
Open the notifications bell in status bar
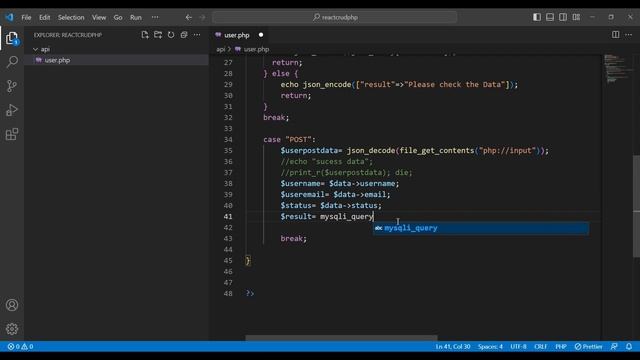pyautogui.click(x=629, y=347)
